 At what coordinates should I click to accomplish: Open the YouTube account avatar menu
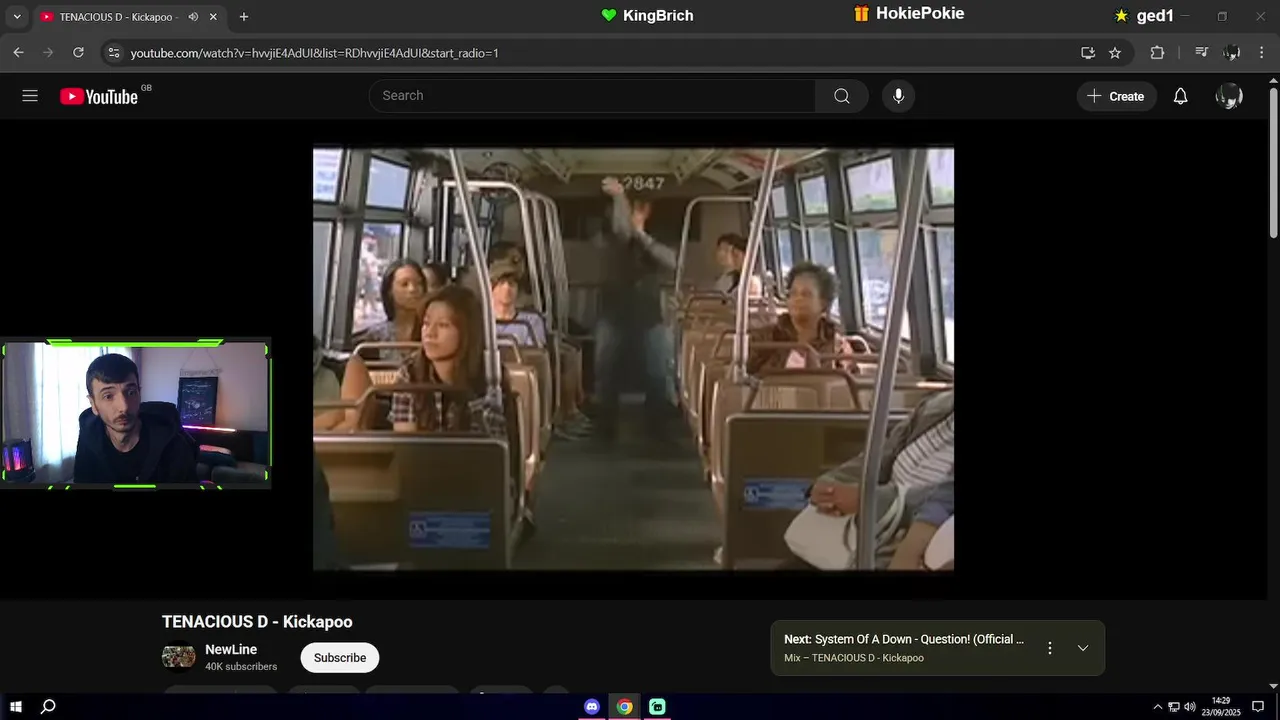tap(1229, 96)
